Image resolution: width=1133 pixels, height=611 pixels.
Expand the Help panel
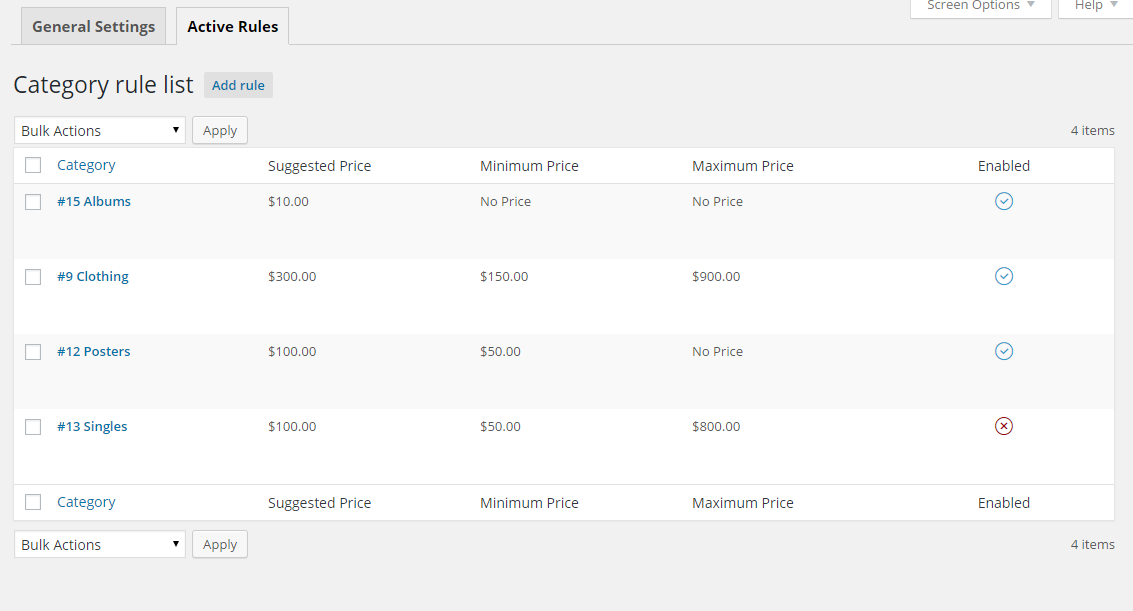(x=1096, y=6)
